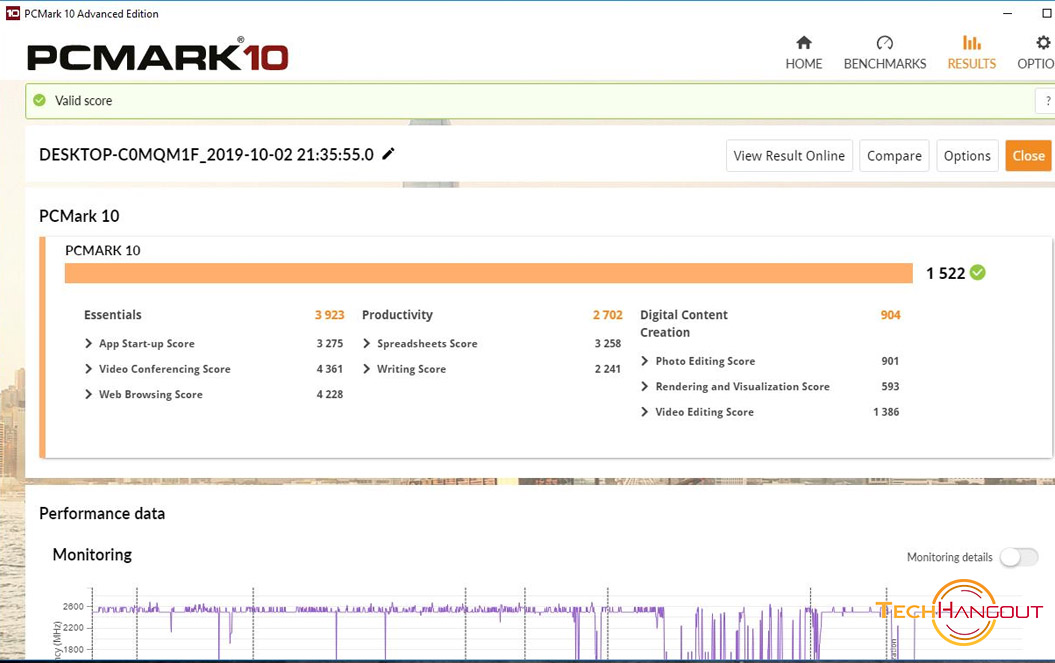The height and width of the screenshot is (663, 1055).
Task: Expand the Spreadsheets Score row
Action: pos(367,343)
